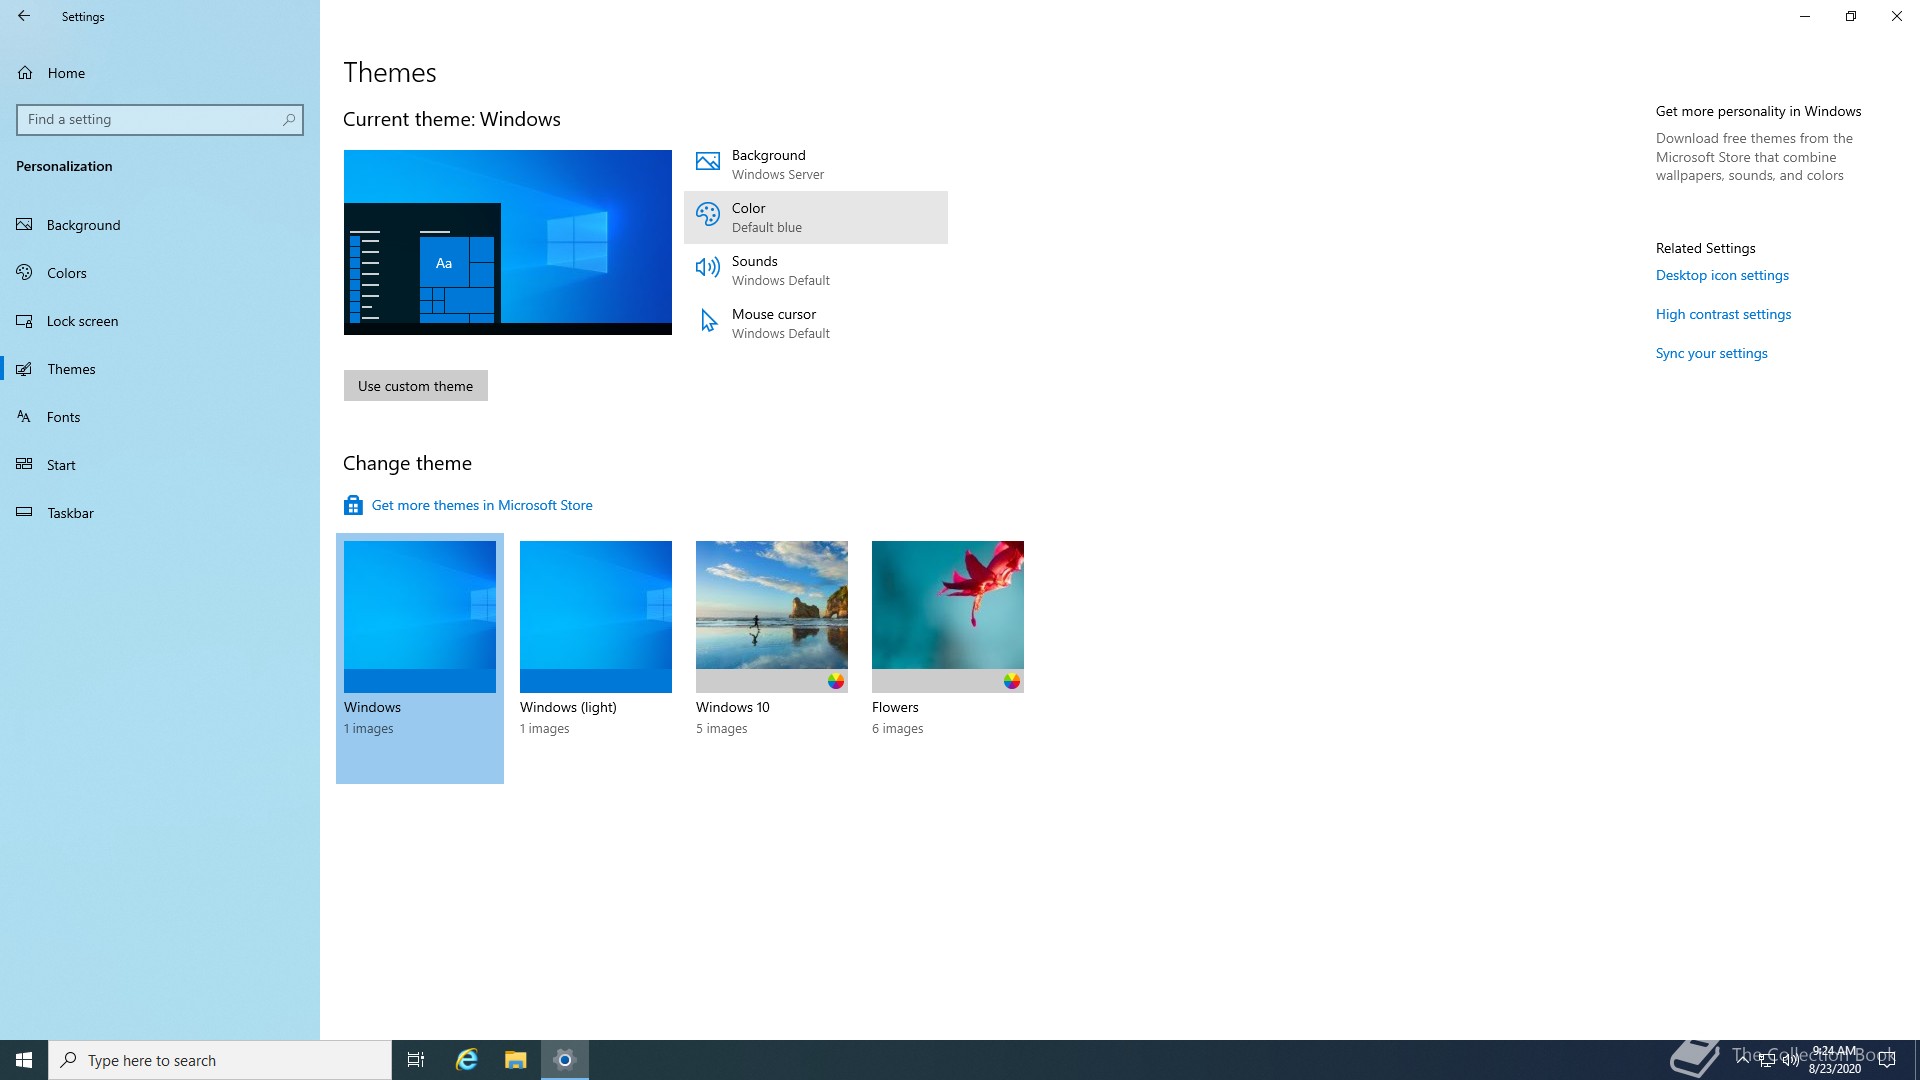Open File Explorer from taskbar
The width and height of the screenshot is (1920, 1080).
[x=516, y=1060]
